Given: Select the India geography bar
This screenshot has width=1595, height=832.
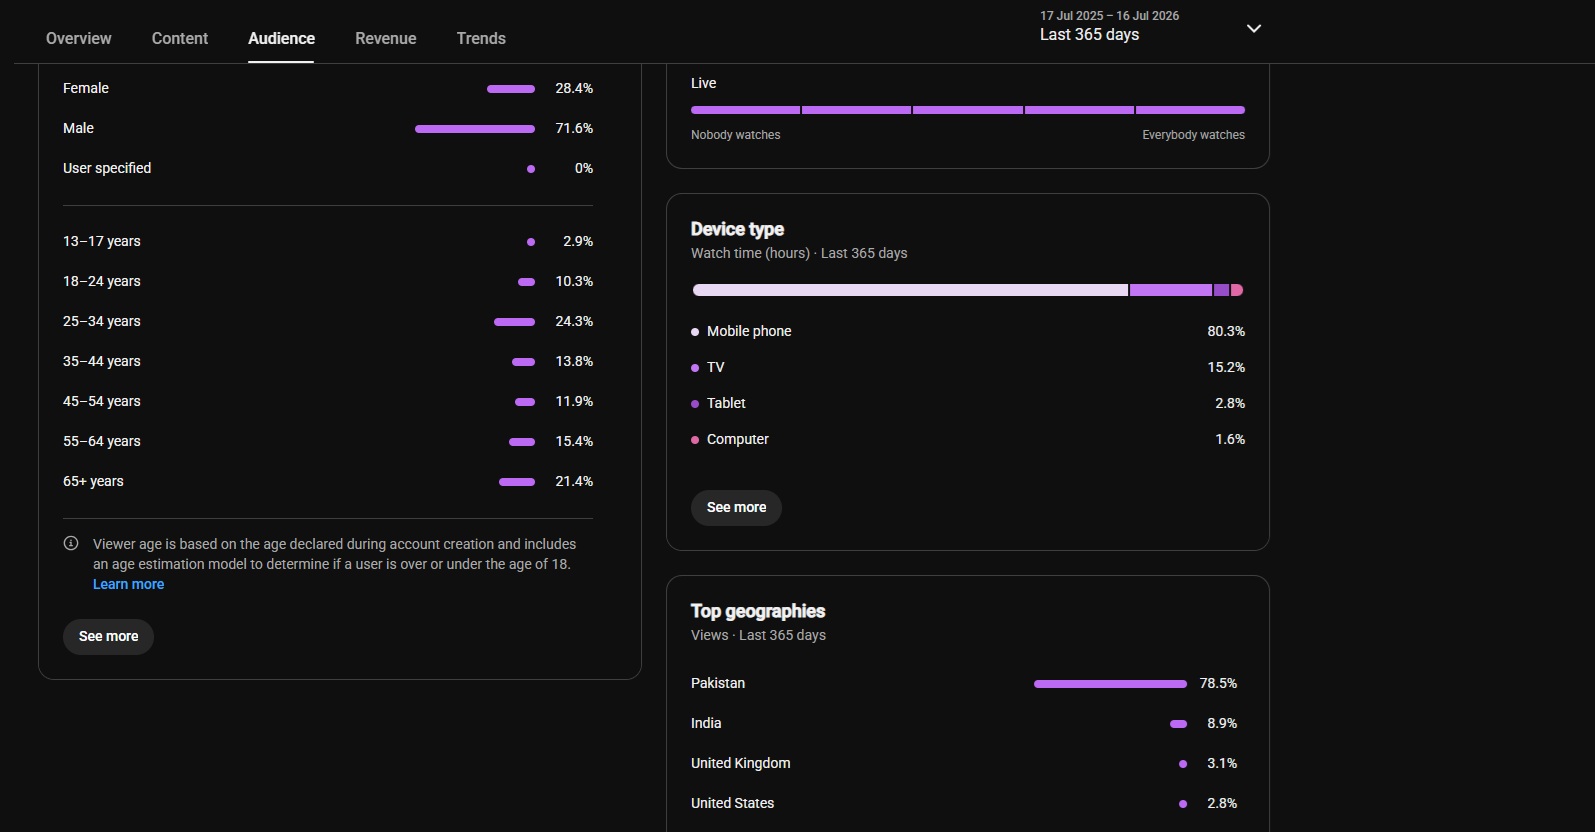Looking at the screenshot, I should pos(1178,724).
